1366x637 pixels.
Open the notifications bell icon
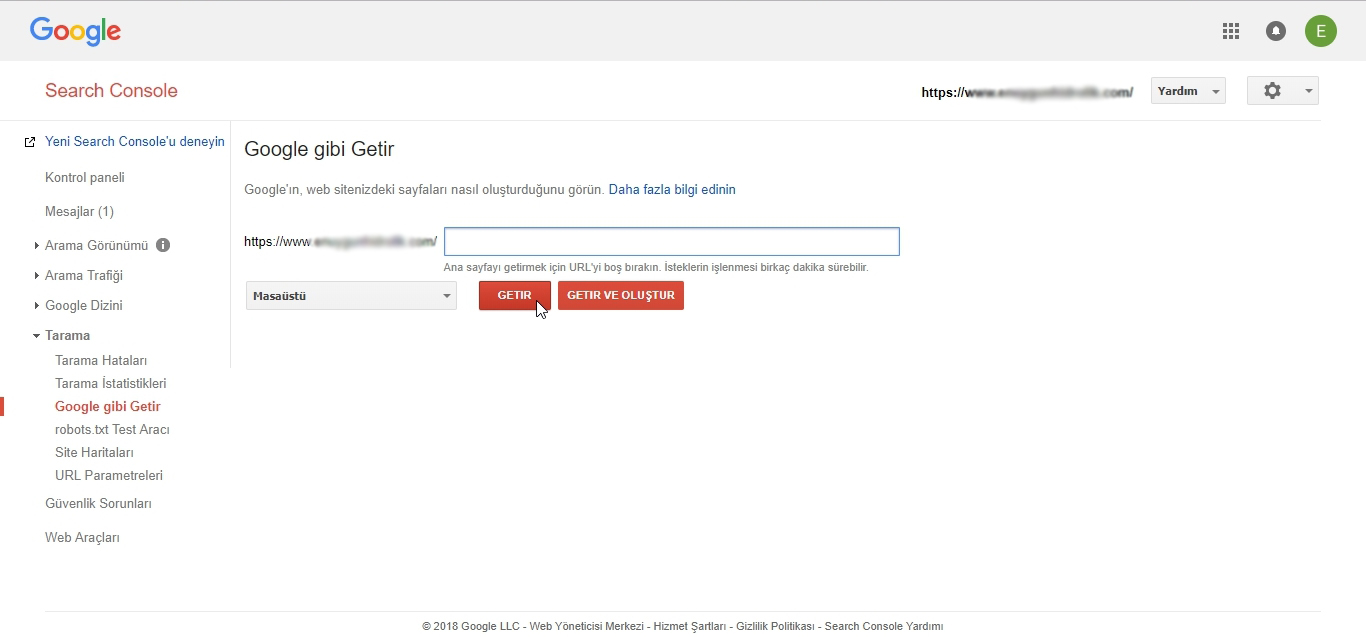1276,31
